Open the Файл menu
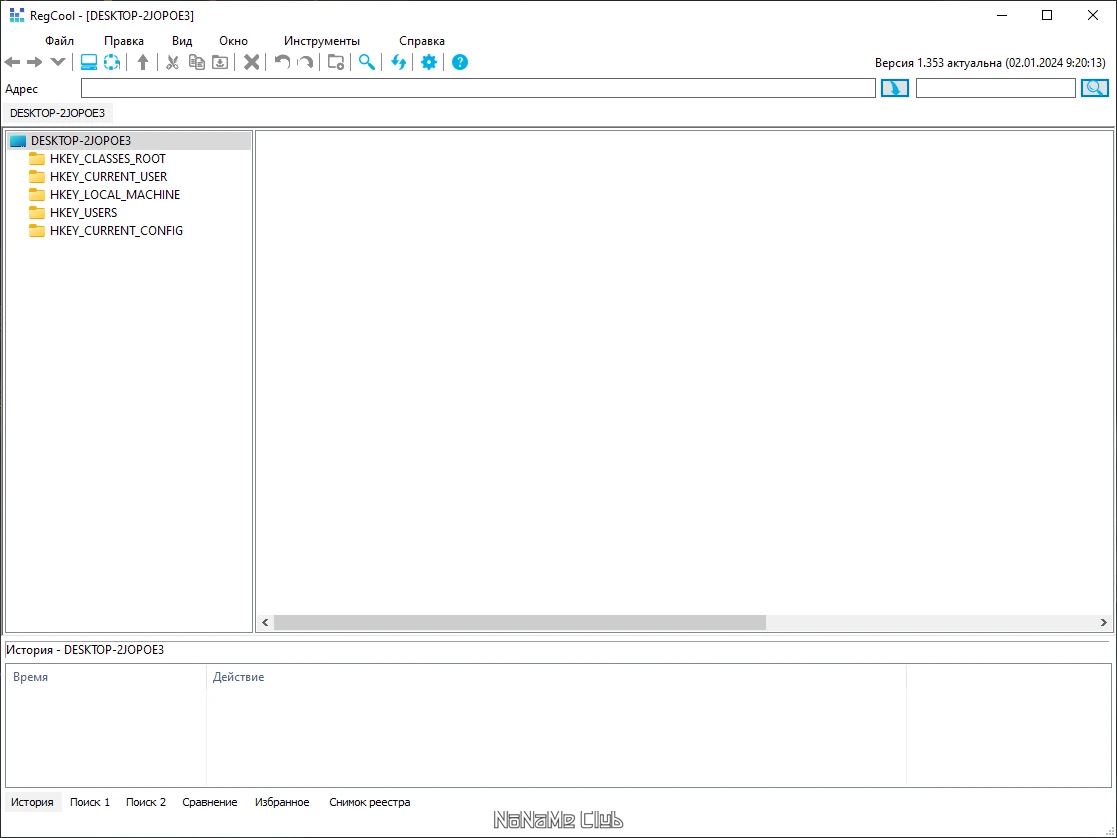This screenshot has width=1117, height=838. point(59,41)
